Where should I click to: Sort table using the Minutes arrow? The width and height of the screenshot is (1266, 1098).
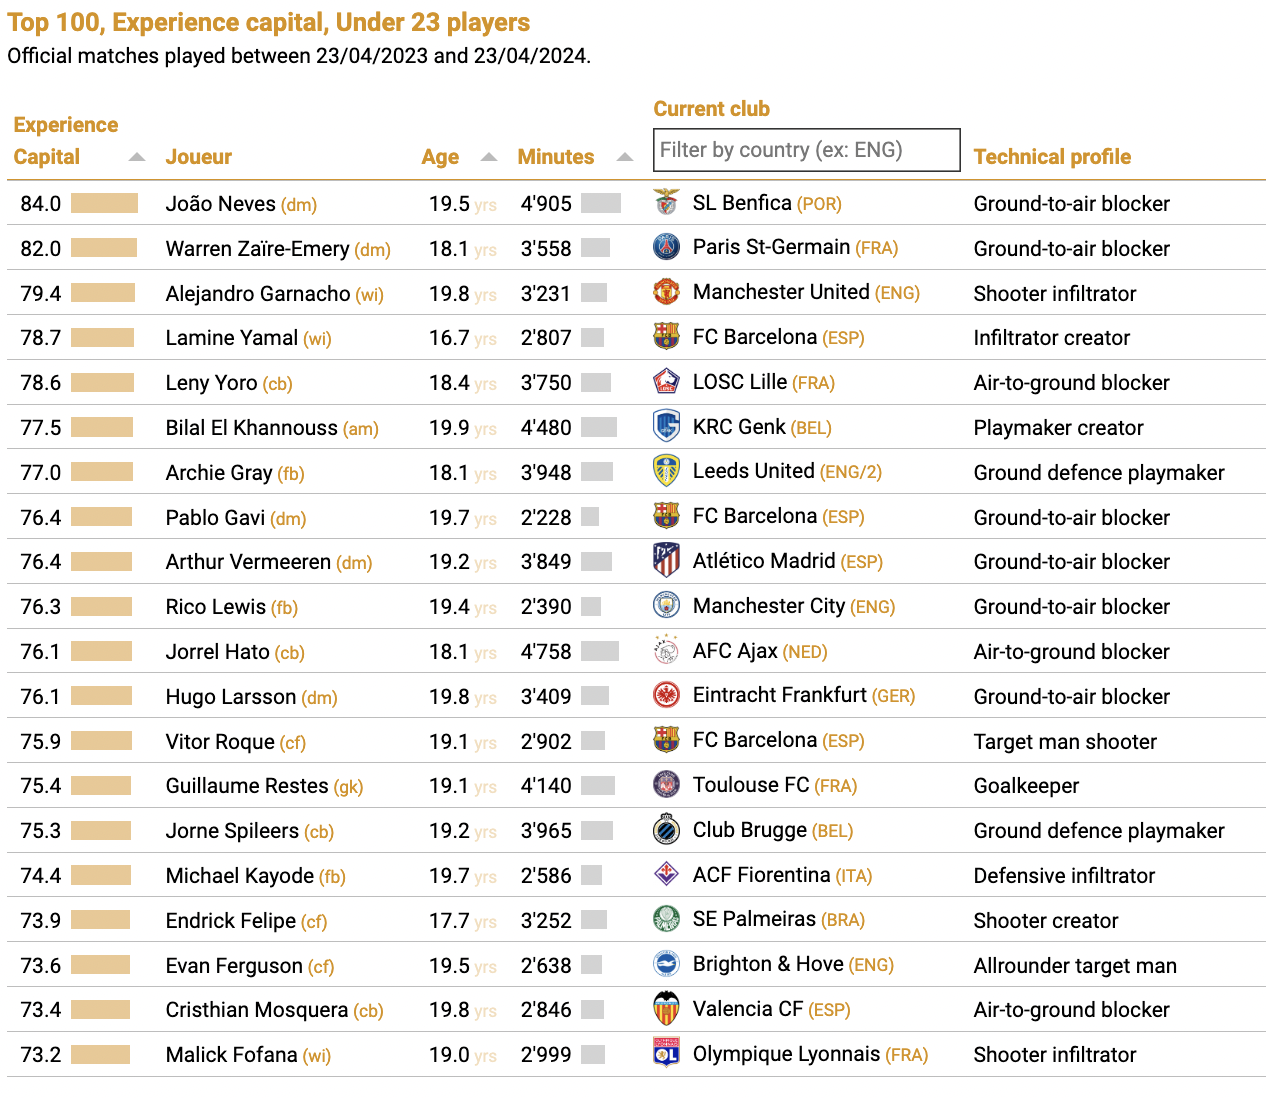[x=625, y=157]
